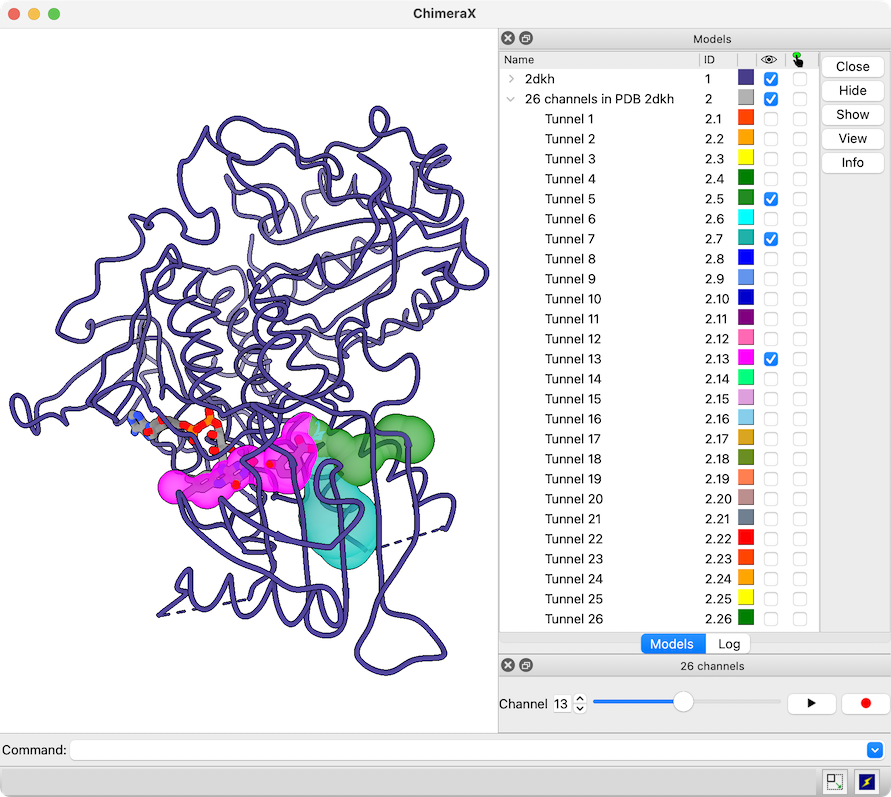This screenshot has height=797, width=891.
Task: Enable the select checkbox for Tunnel 13
Action: point(800,359)
